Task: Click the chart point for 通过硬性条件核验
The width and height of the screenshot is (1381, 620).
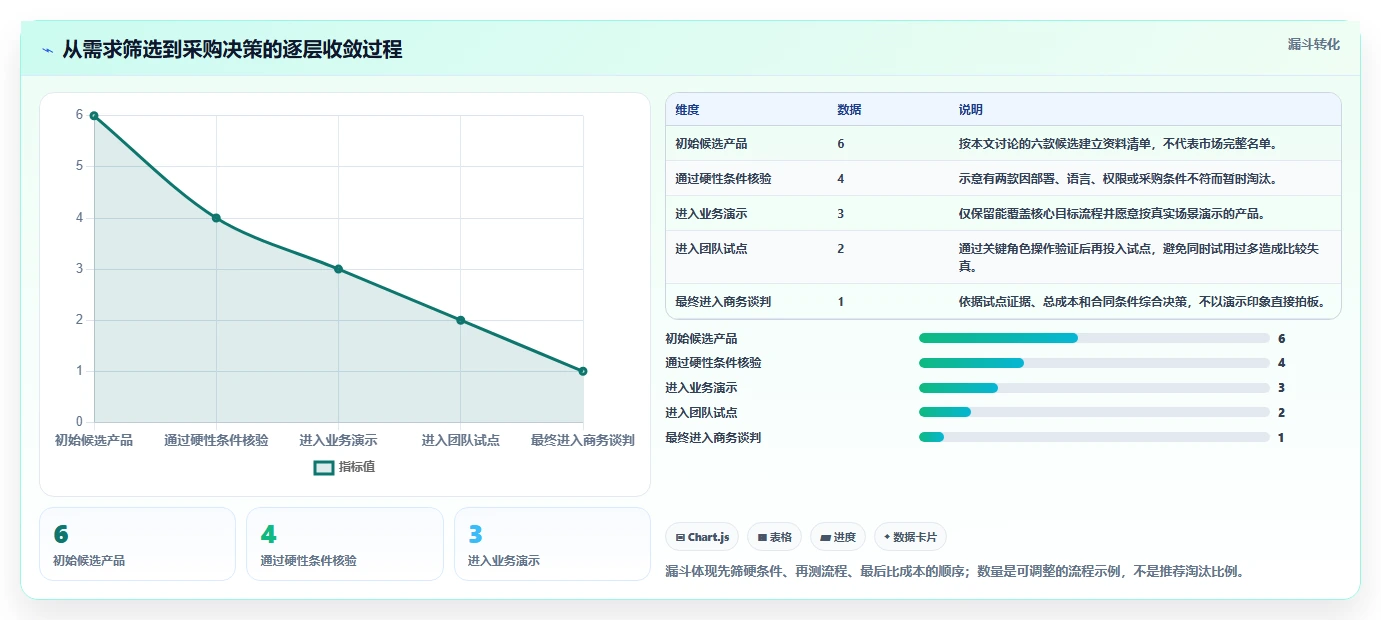Action: [216, 218]
